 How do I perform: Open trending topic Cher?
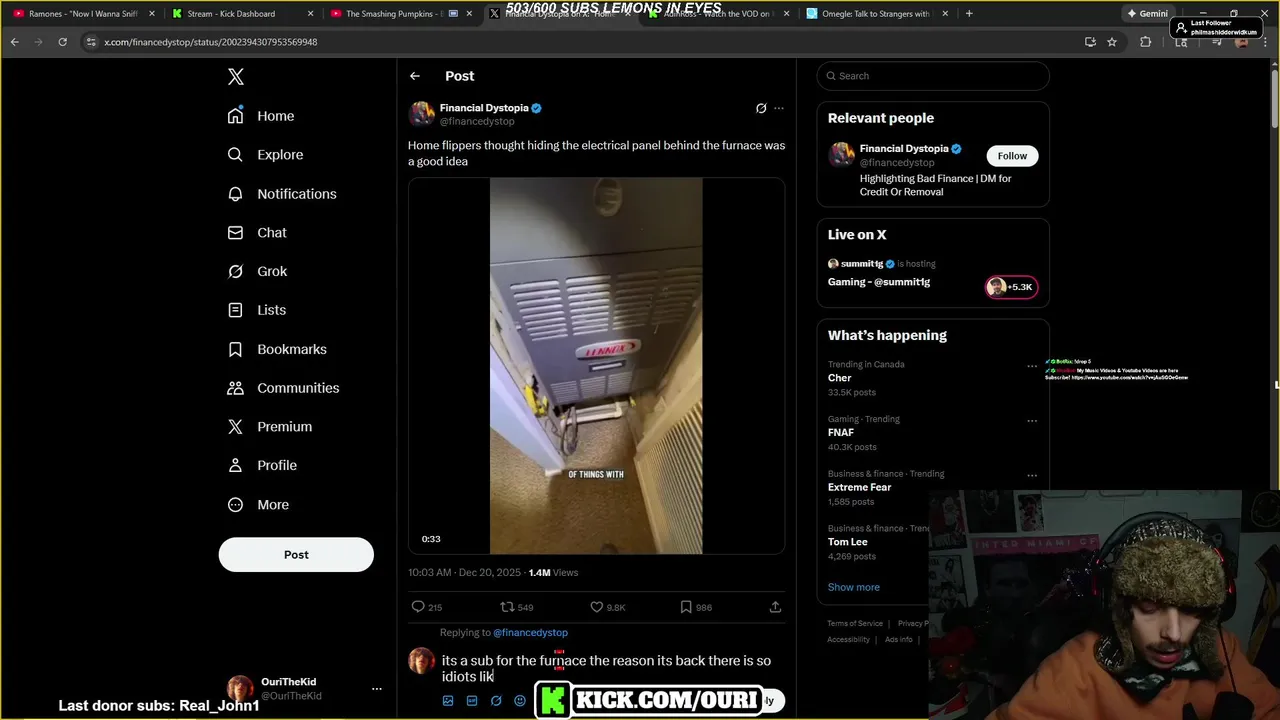pyautogui.click(x=840, y=378)
